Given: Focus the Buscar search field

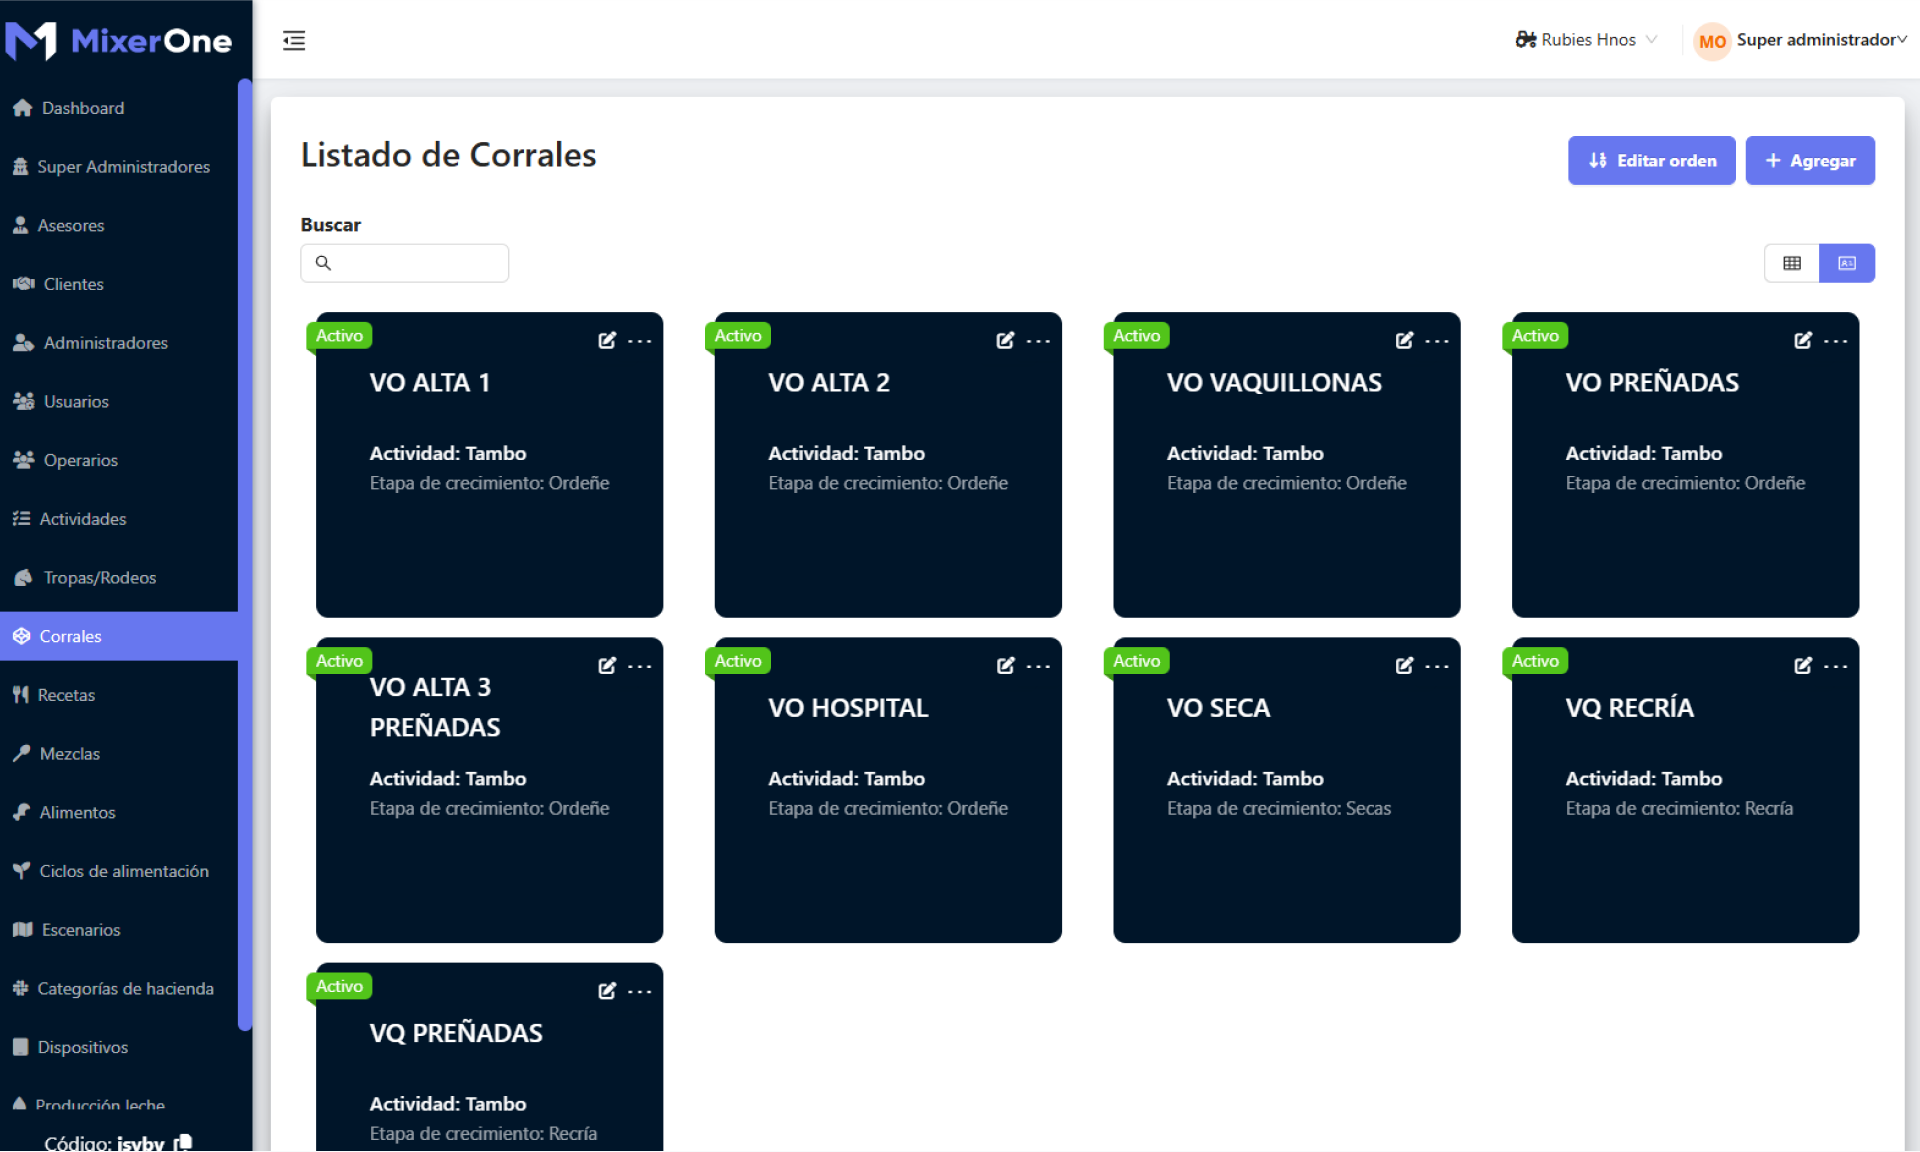Looking at the screenshot, I should (404, 263).
